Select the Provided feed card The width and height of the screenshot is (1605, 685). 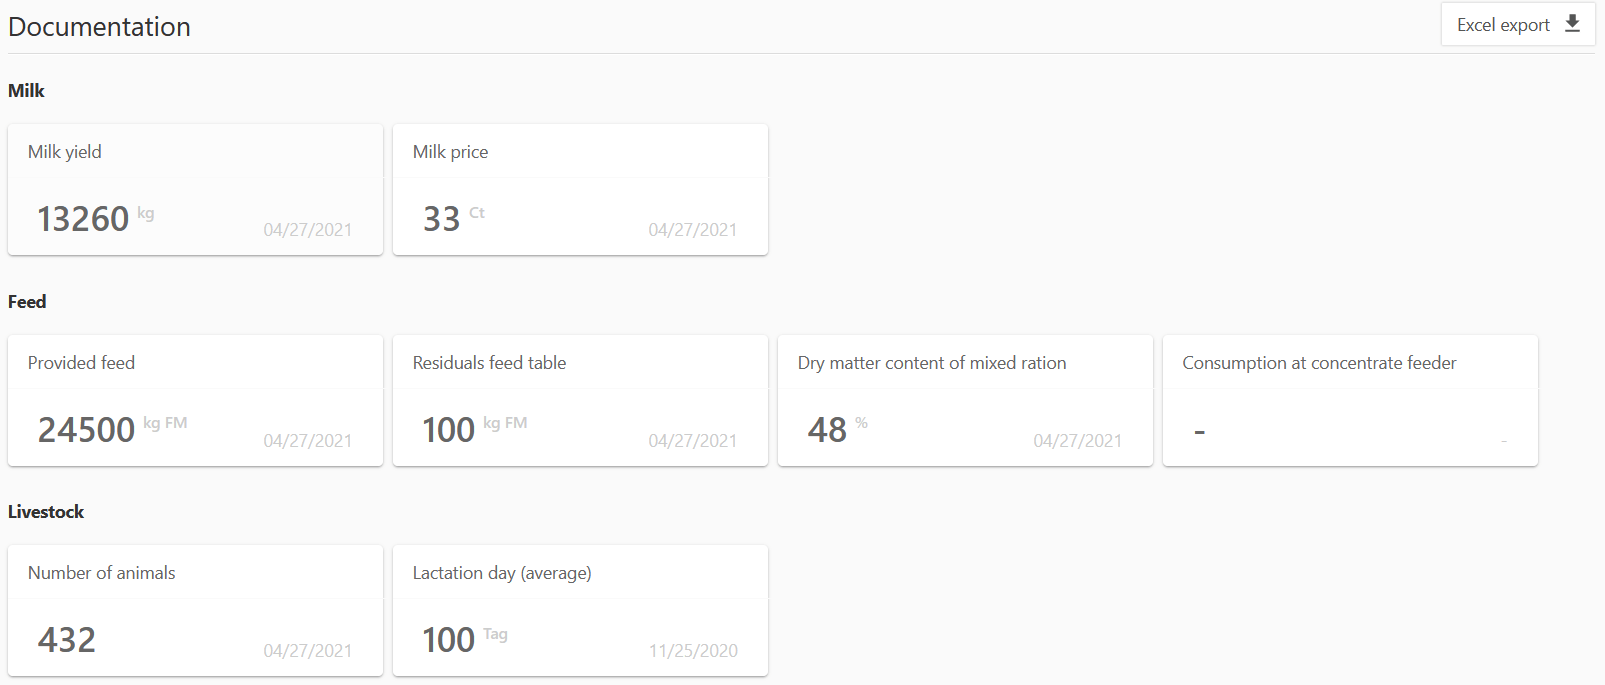point(195,400)
